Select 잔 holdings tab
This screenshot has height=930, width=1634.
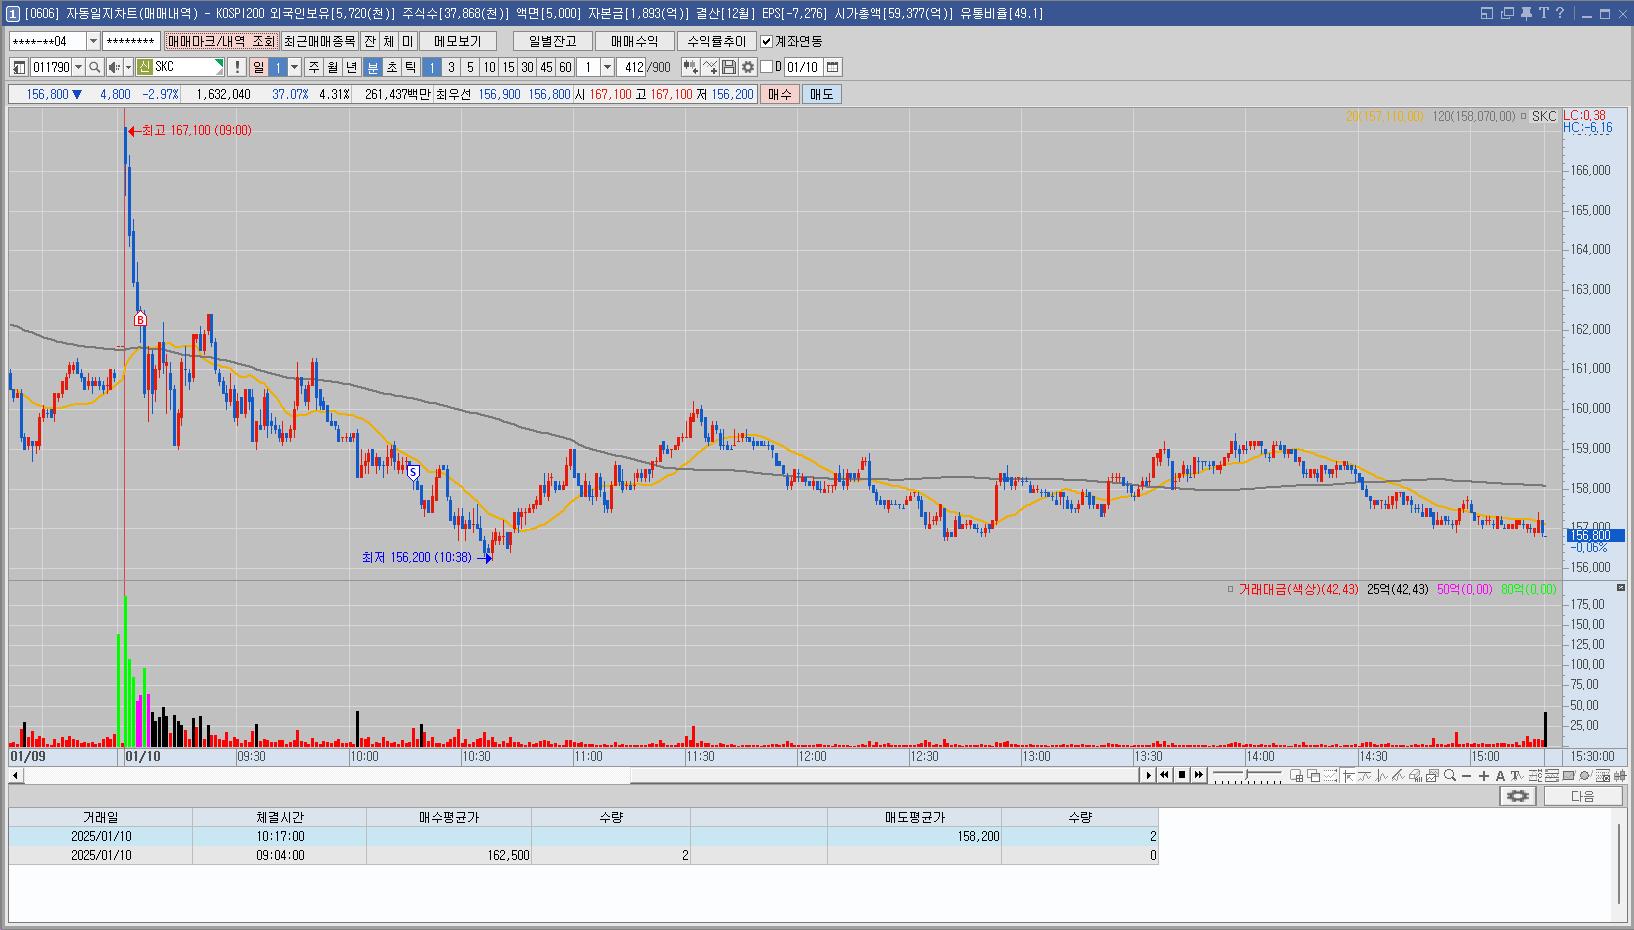[370, 41]
